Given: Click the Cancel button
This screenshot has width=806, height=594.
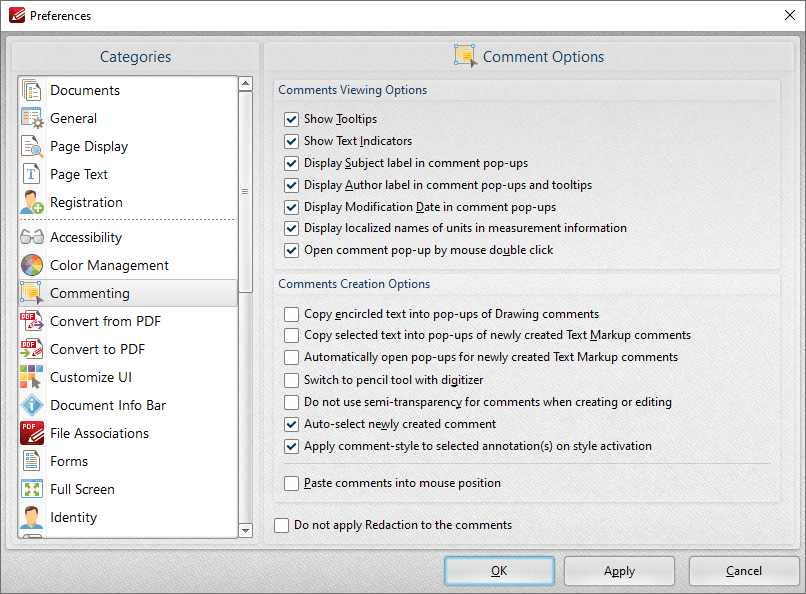Looking at the screenshot, I should coord(744,571).
